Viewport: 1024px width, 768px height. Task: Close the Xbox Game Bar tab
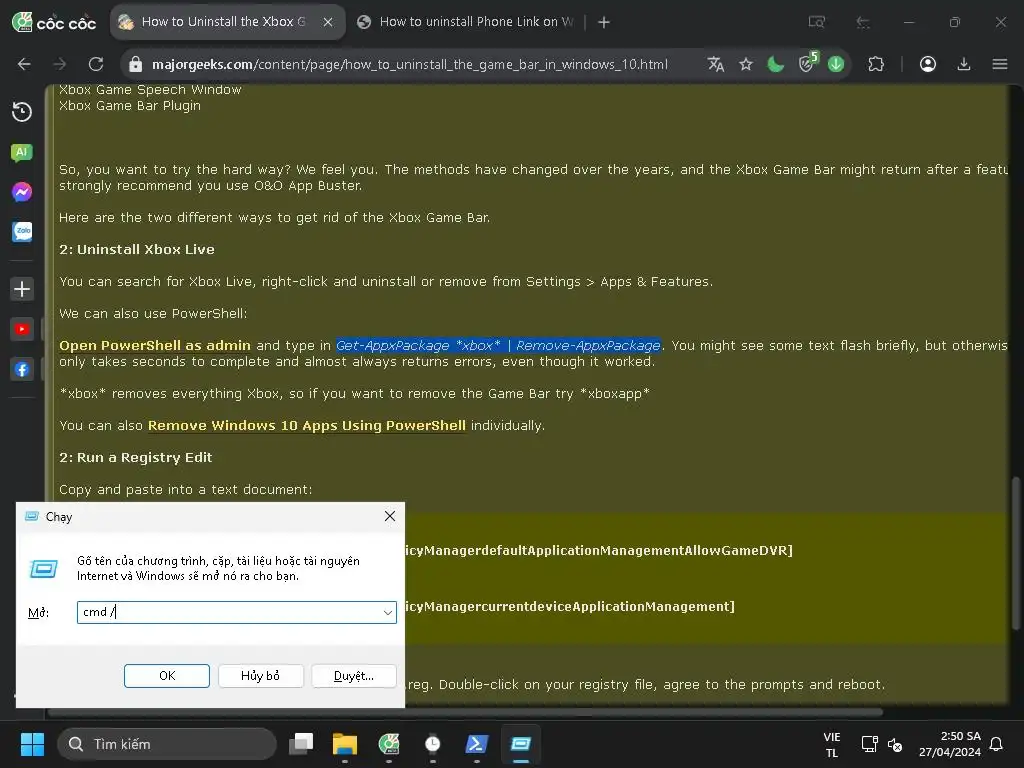(x=328, y=22)
